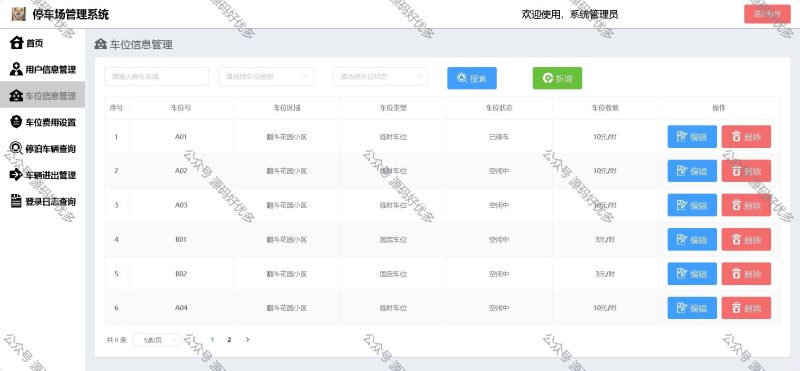Delete row A02 parking space
800x371 pixels.
point(746,171)
